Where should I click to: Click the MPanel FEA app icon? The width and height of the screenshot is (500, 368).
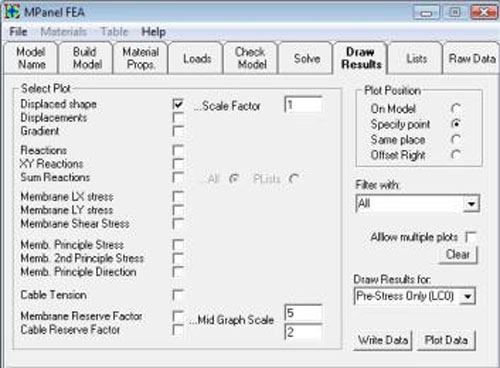point(12,12)
